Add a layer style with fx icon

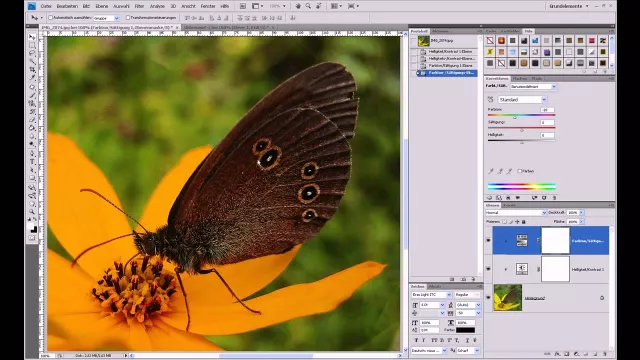click(x=557, y=354)
